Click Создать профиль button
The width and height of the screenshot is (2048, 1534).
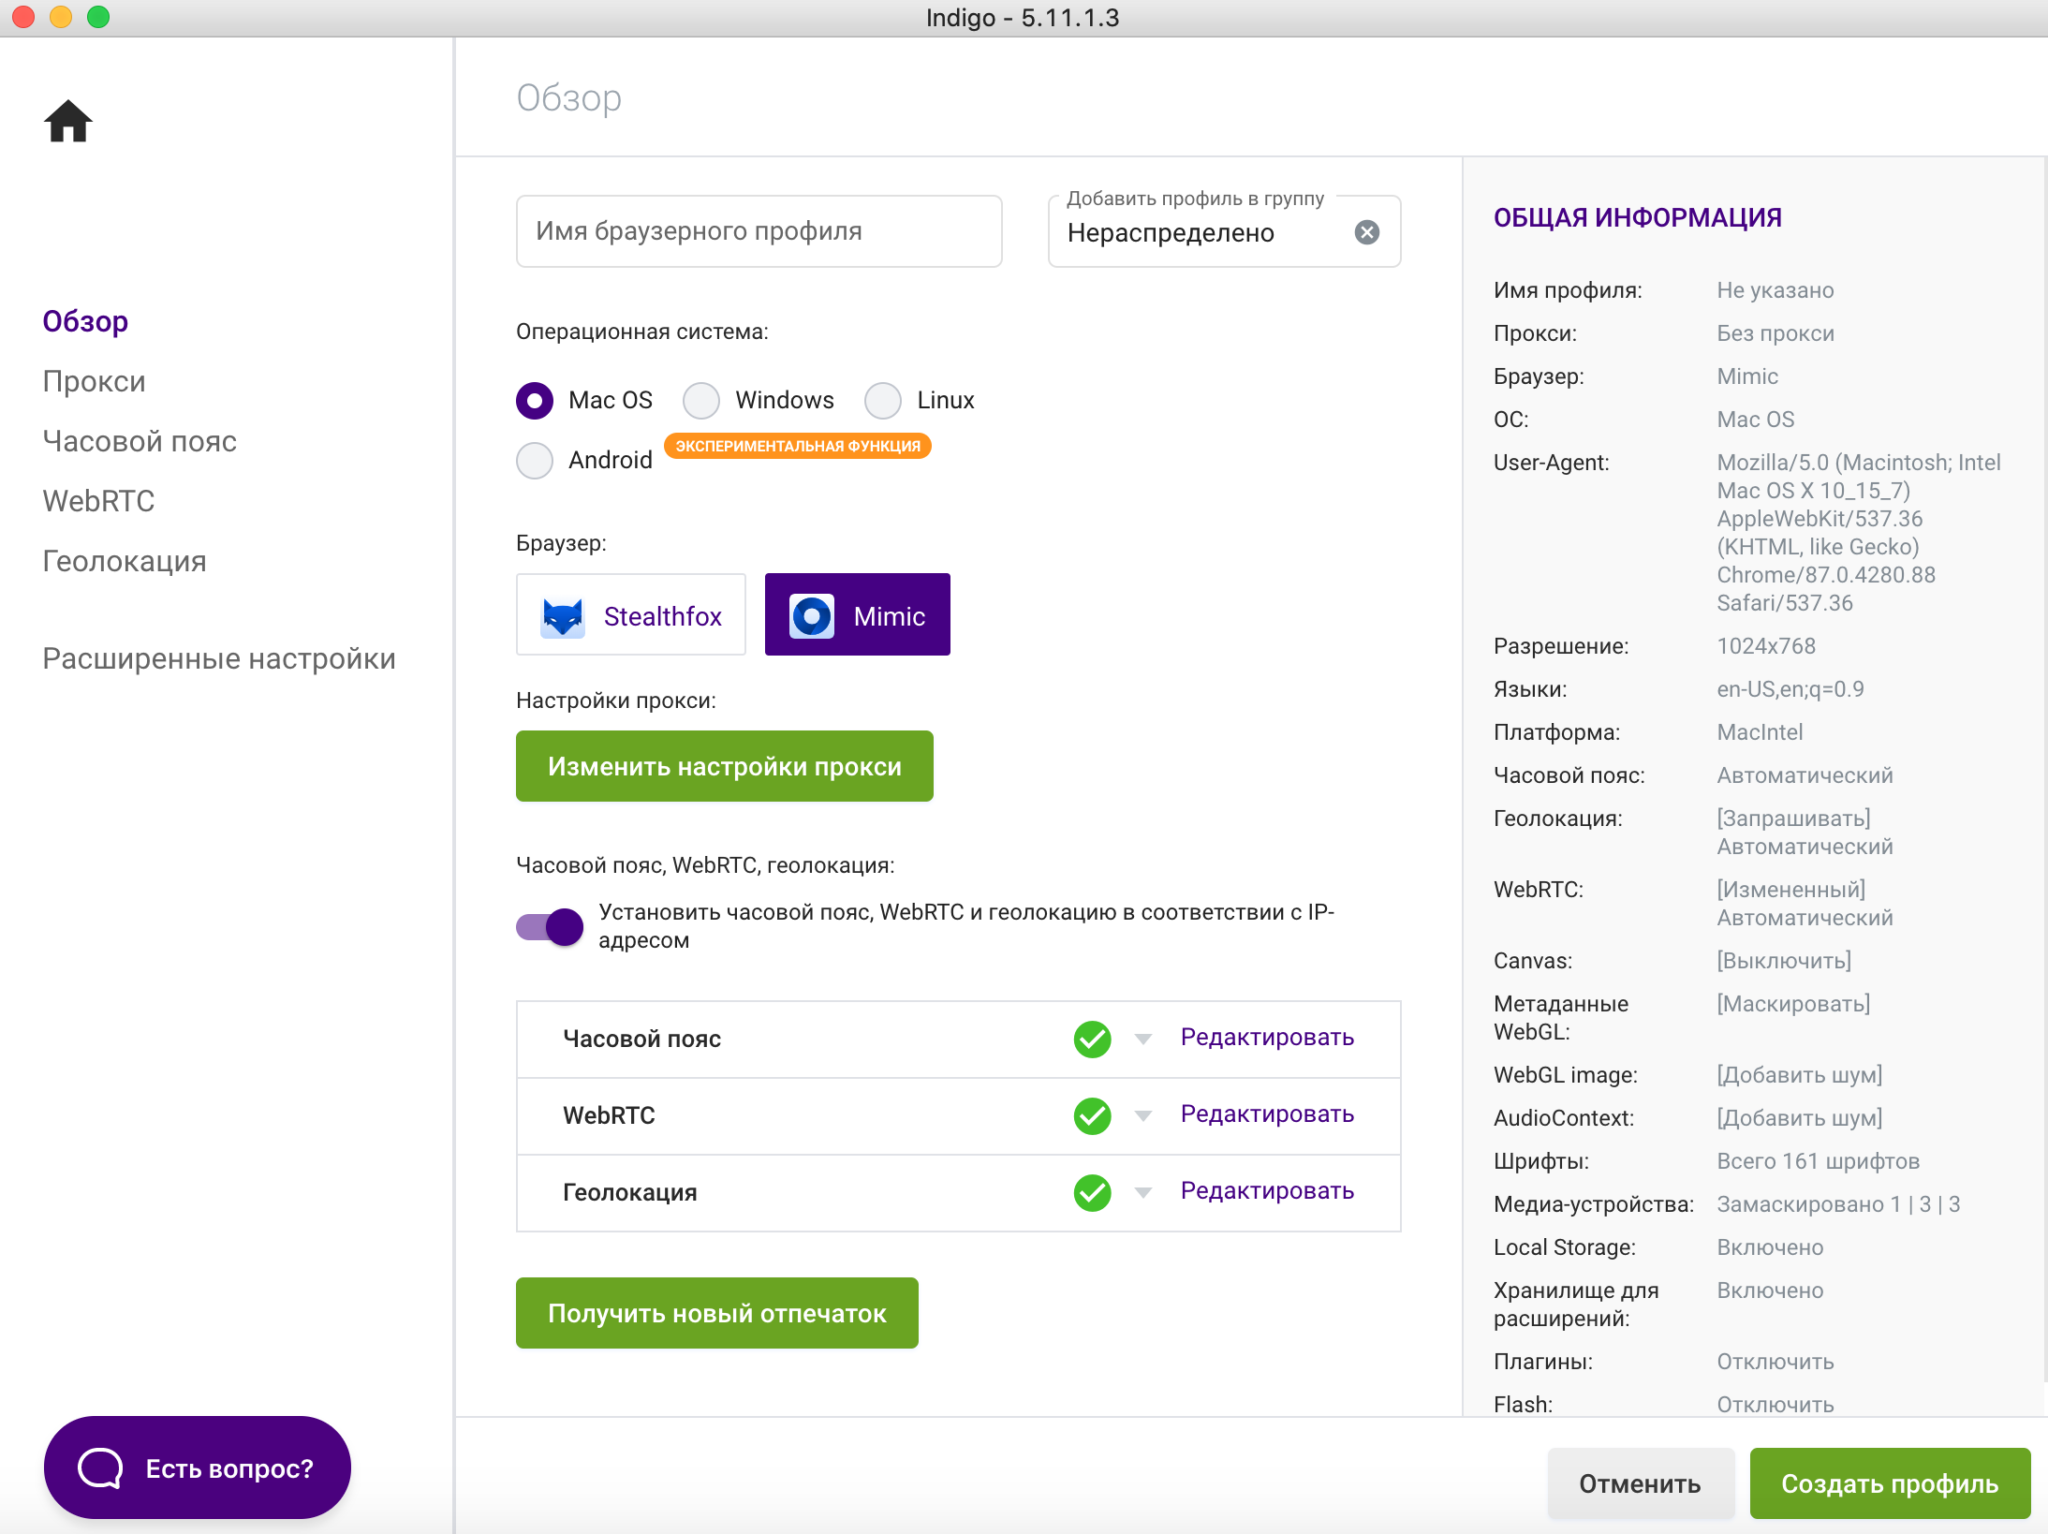click(x=1890, y=1483)
